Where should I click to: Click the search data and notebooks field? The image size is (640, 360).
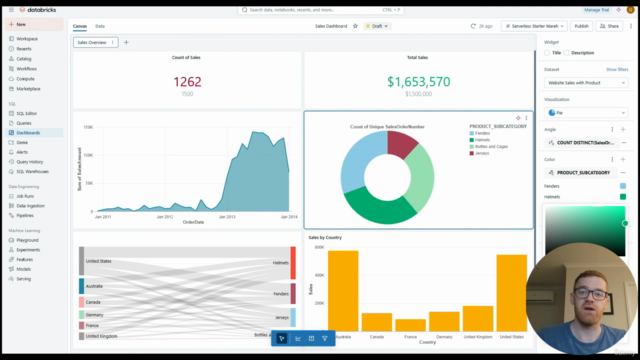[321, 10]
